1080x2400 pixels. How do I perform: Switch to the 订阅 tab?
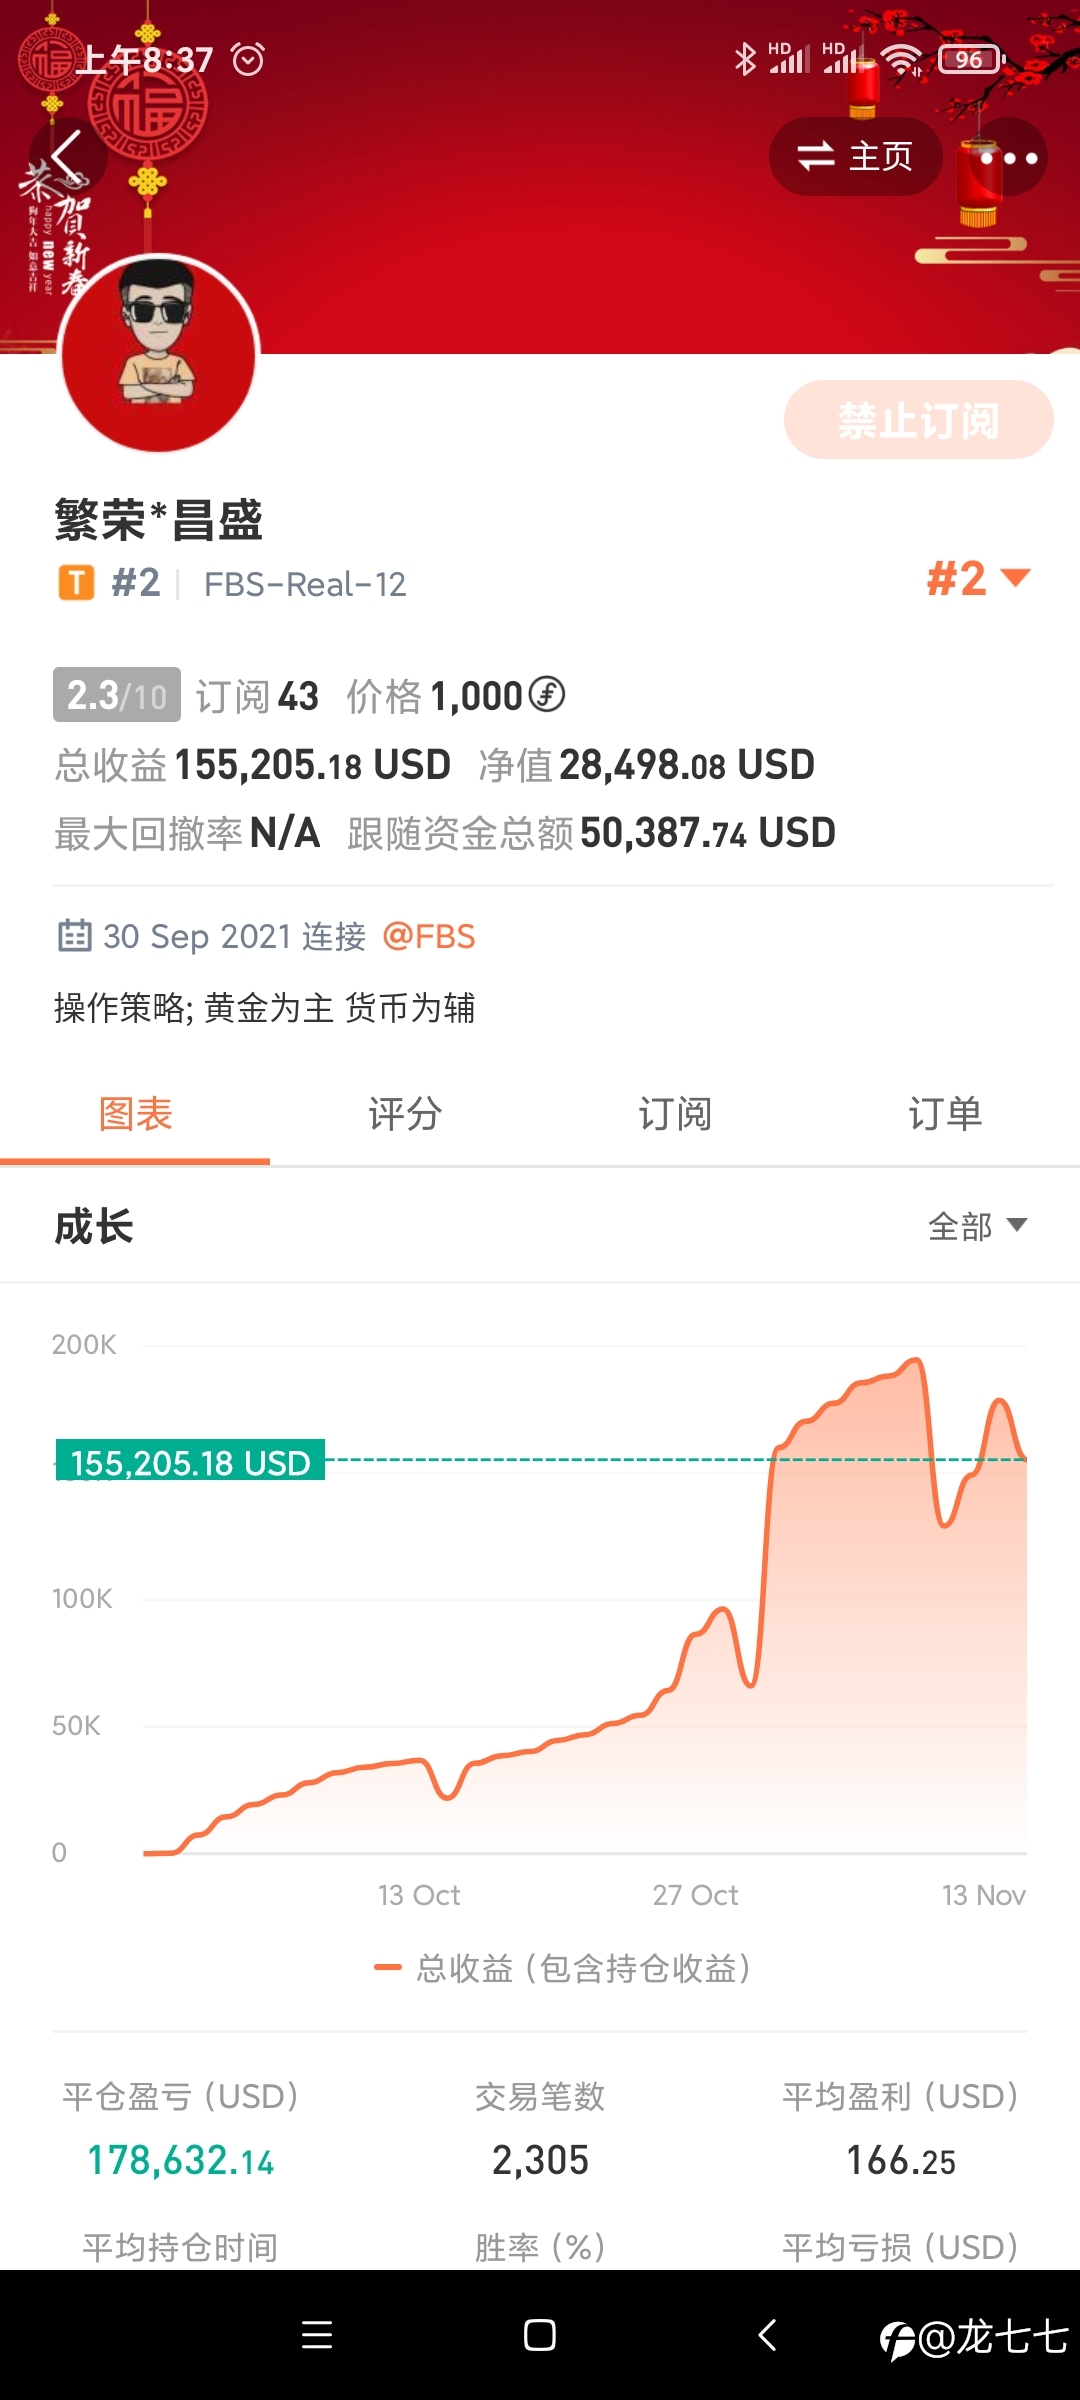(675, 1114)
